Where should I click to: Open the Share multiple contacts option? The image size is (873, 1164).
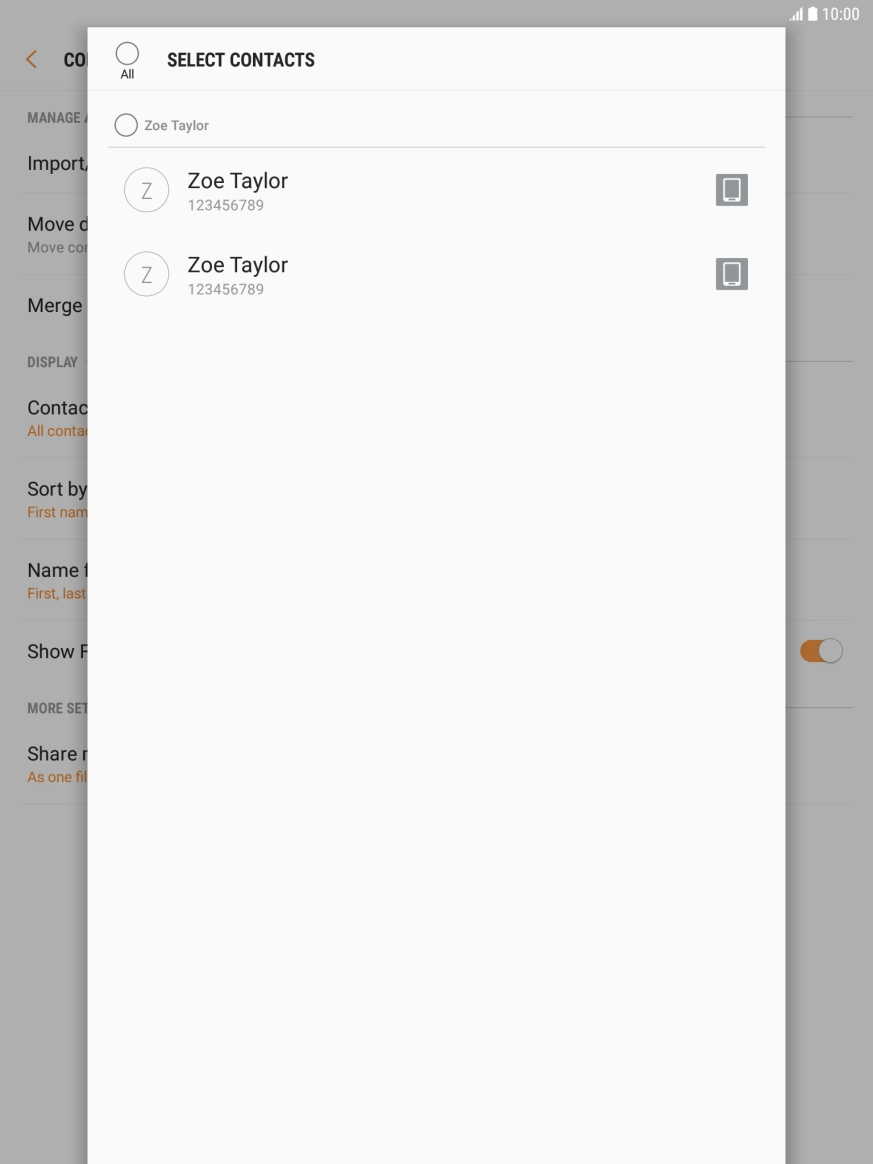pyautogui.click(x=57, y=763)
